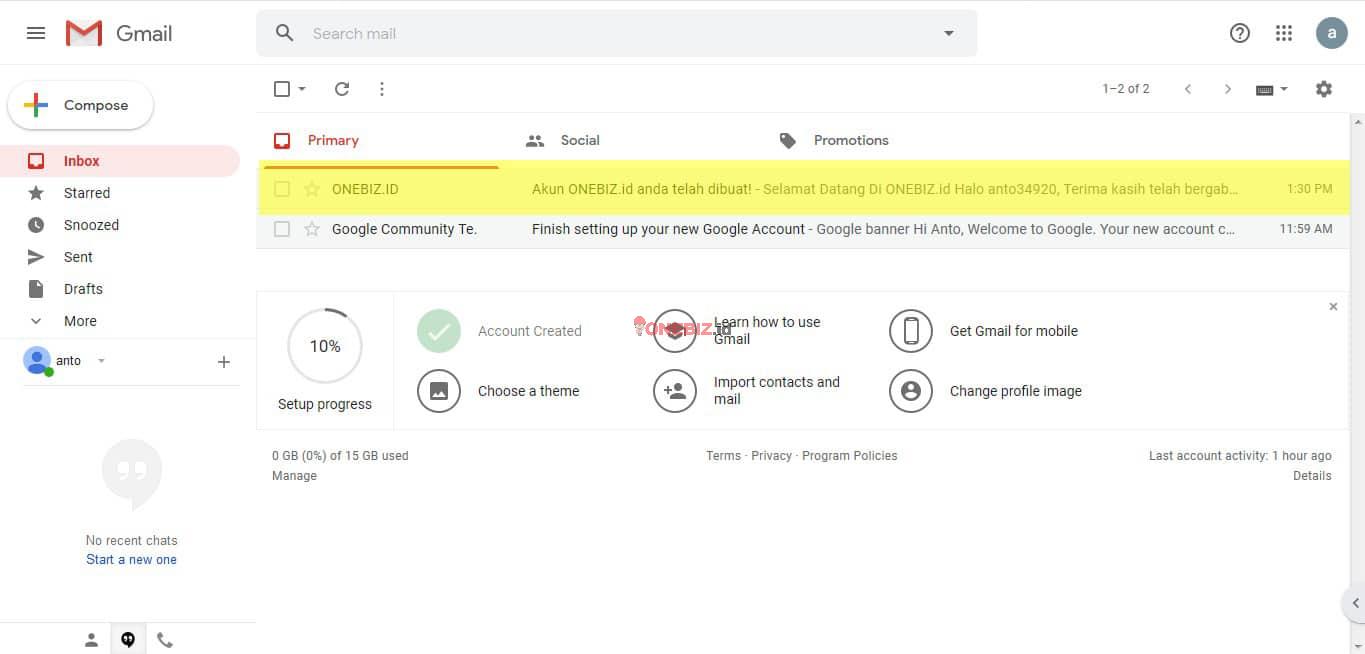1365x654 pixels.
Task: Open the Privacy link
Action: point(771,456)
